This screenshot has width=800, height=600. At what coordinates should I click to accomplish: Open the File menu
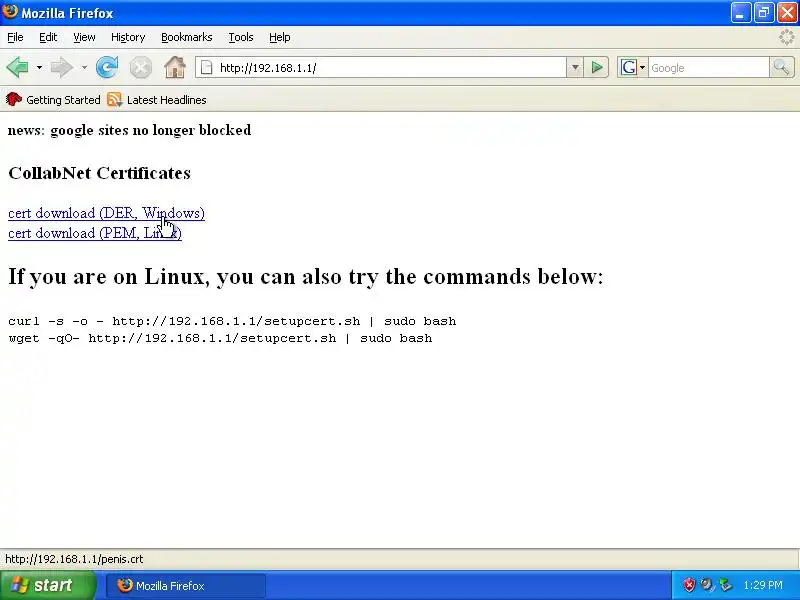click(x=15, y=37)
